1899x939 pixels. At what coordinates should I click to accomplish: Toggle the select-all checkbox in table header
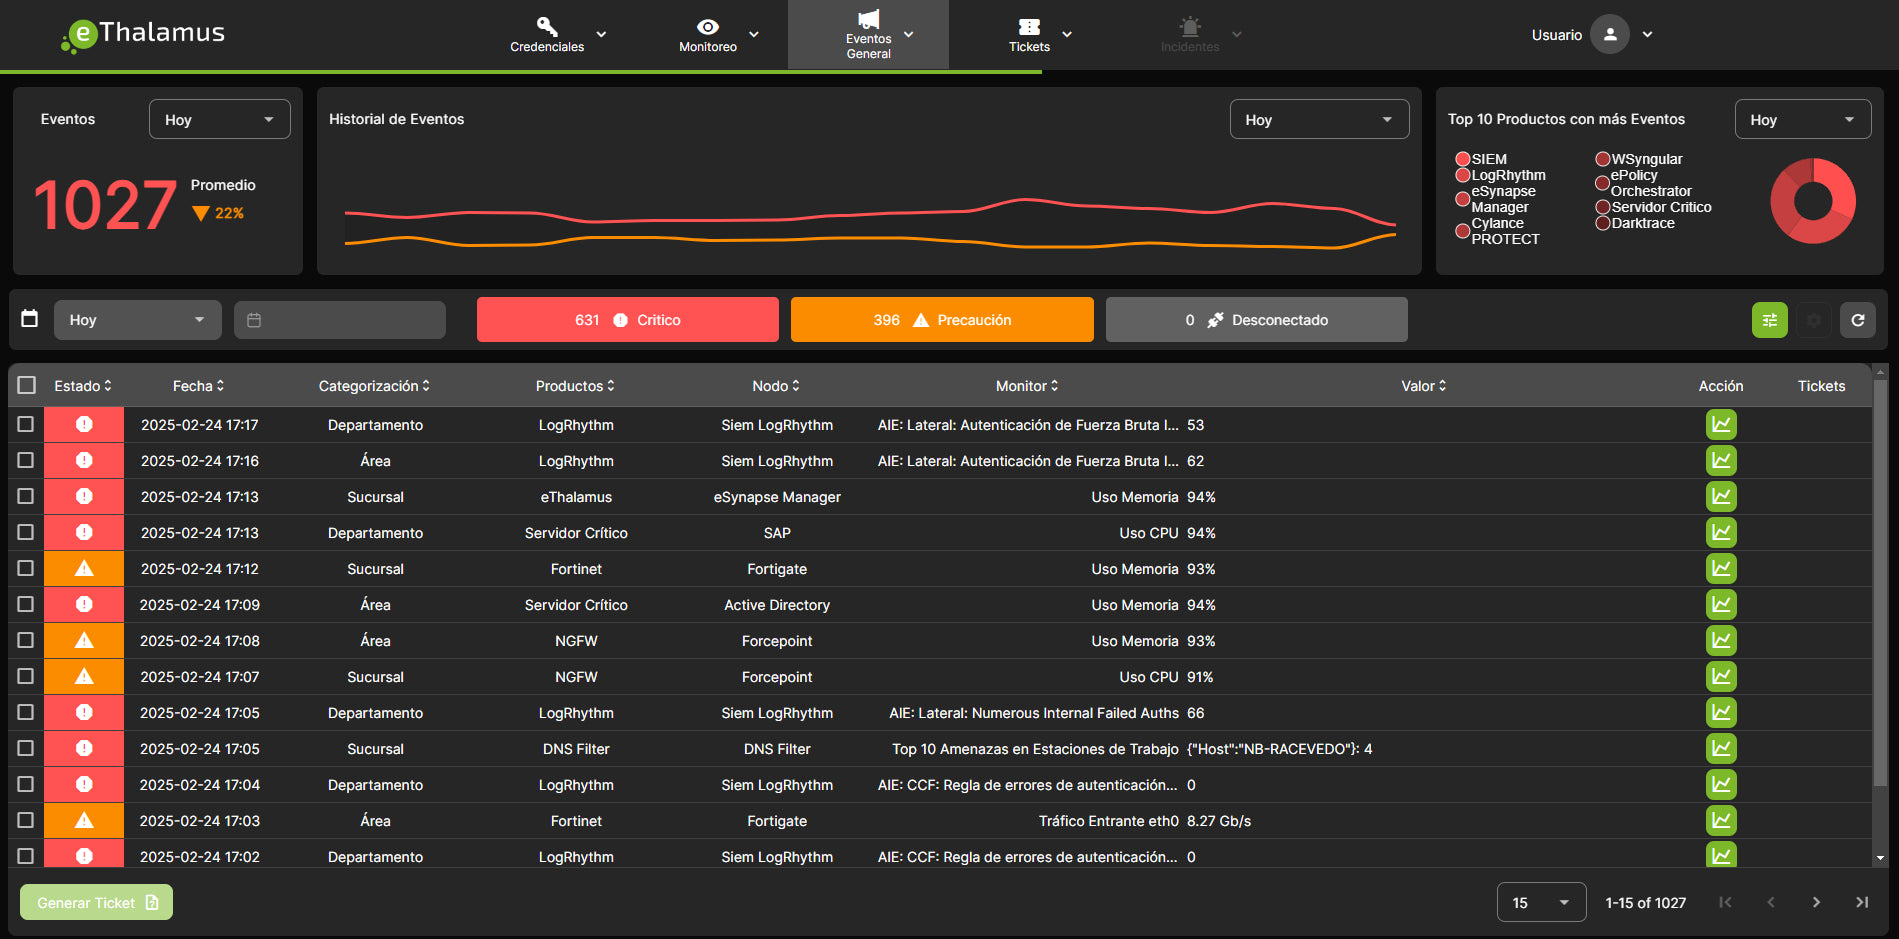click(x=27, y=385)
